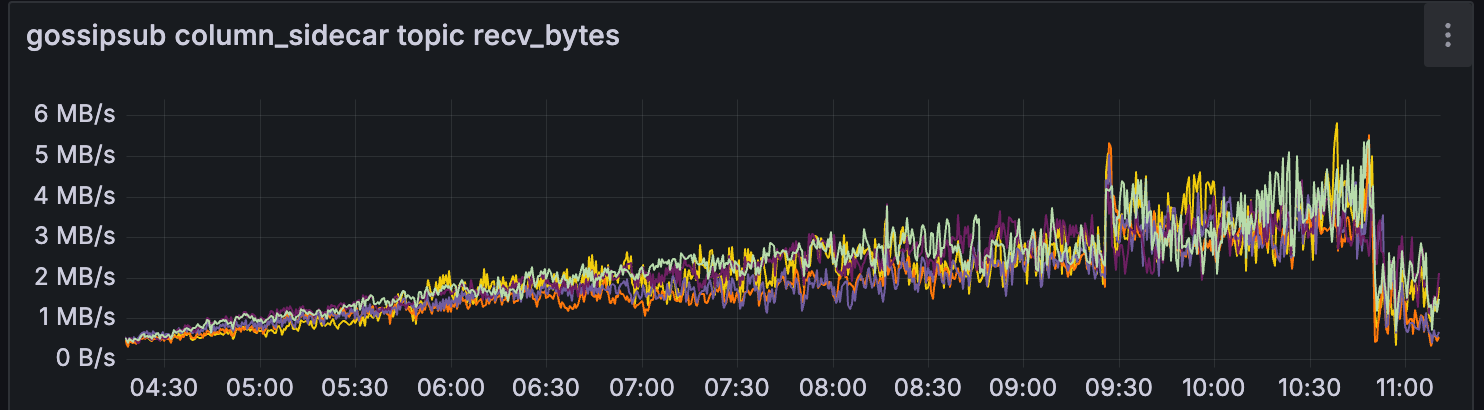Viewport: 1484px width, 410px height.
Task: Click the highest yellow peak near 10:40
Action: [x=1336, y=125]
